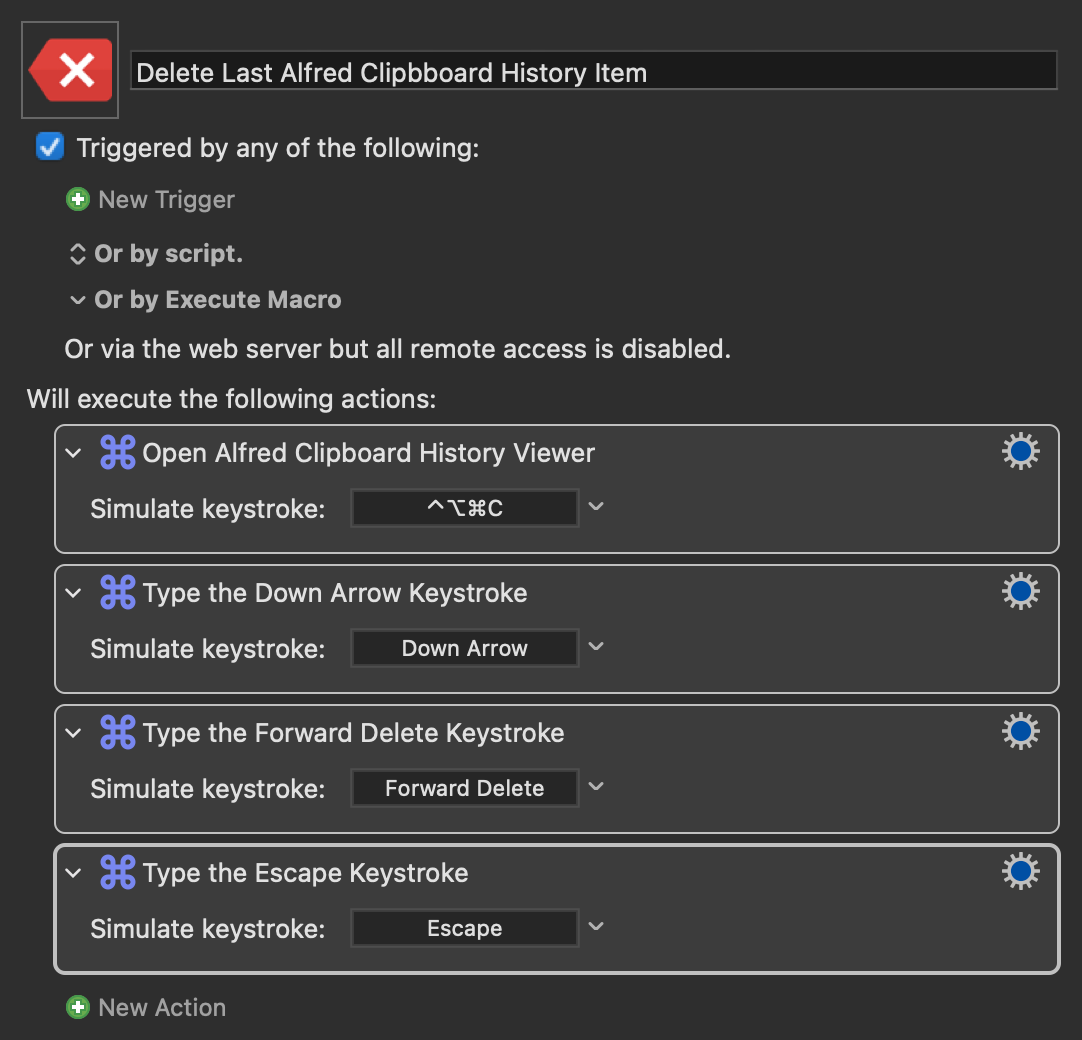Click the New Action label
The width and height of the screenshot is (1082, 1040).
tap(162, 1008)
